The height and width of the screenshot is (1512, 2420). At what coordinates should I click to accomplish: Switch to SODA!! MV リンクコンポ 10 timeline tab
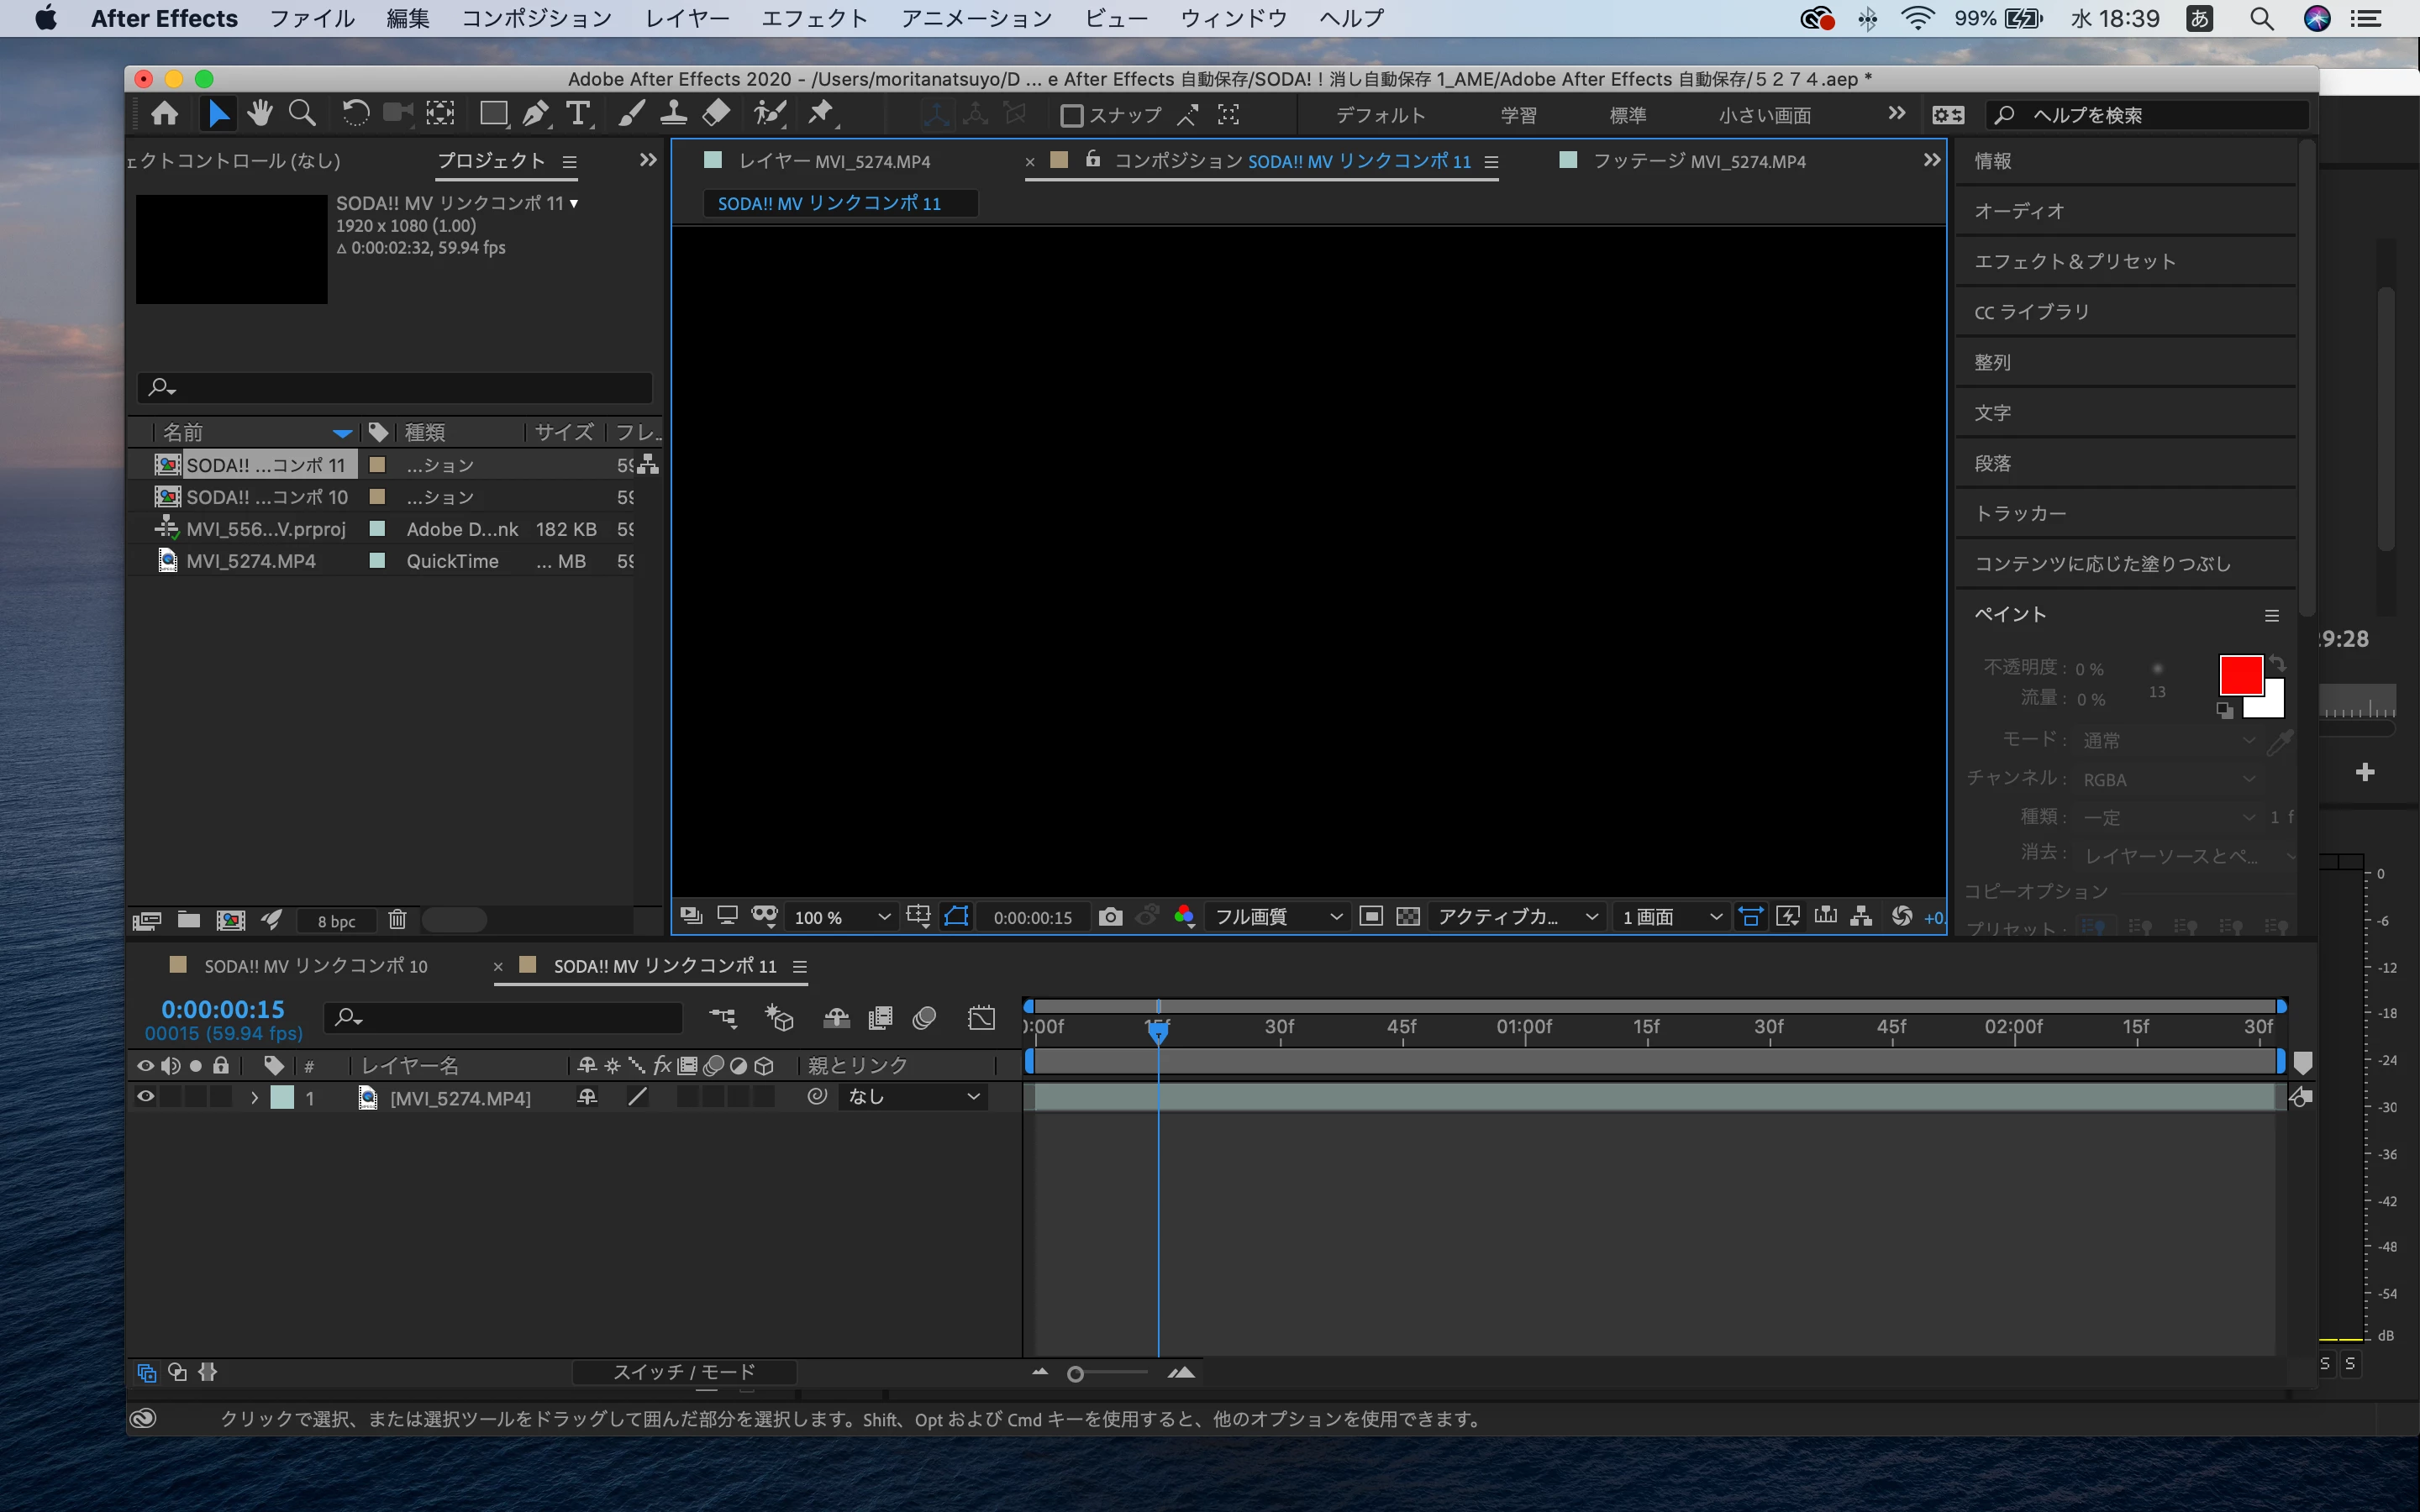(x=315, y=966)
